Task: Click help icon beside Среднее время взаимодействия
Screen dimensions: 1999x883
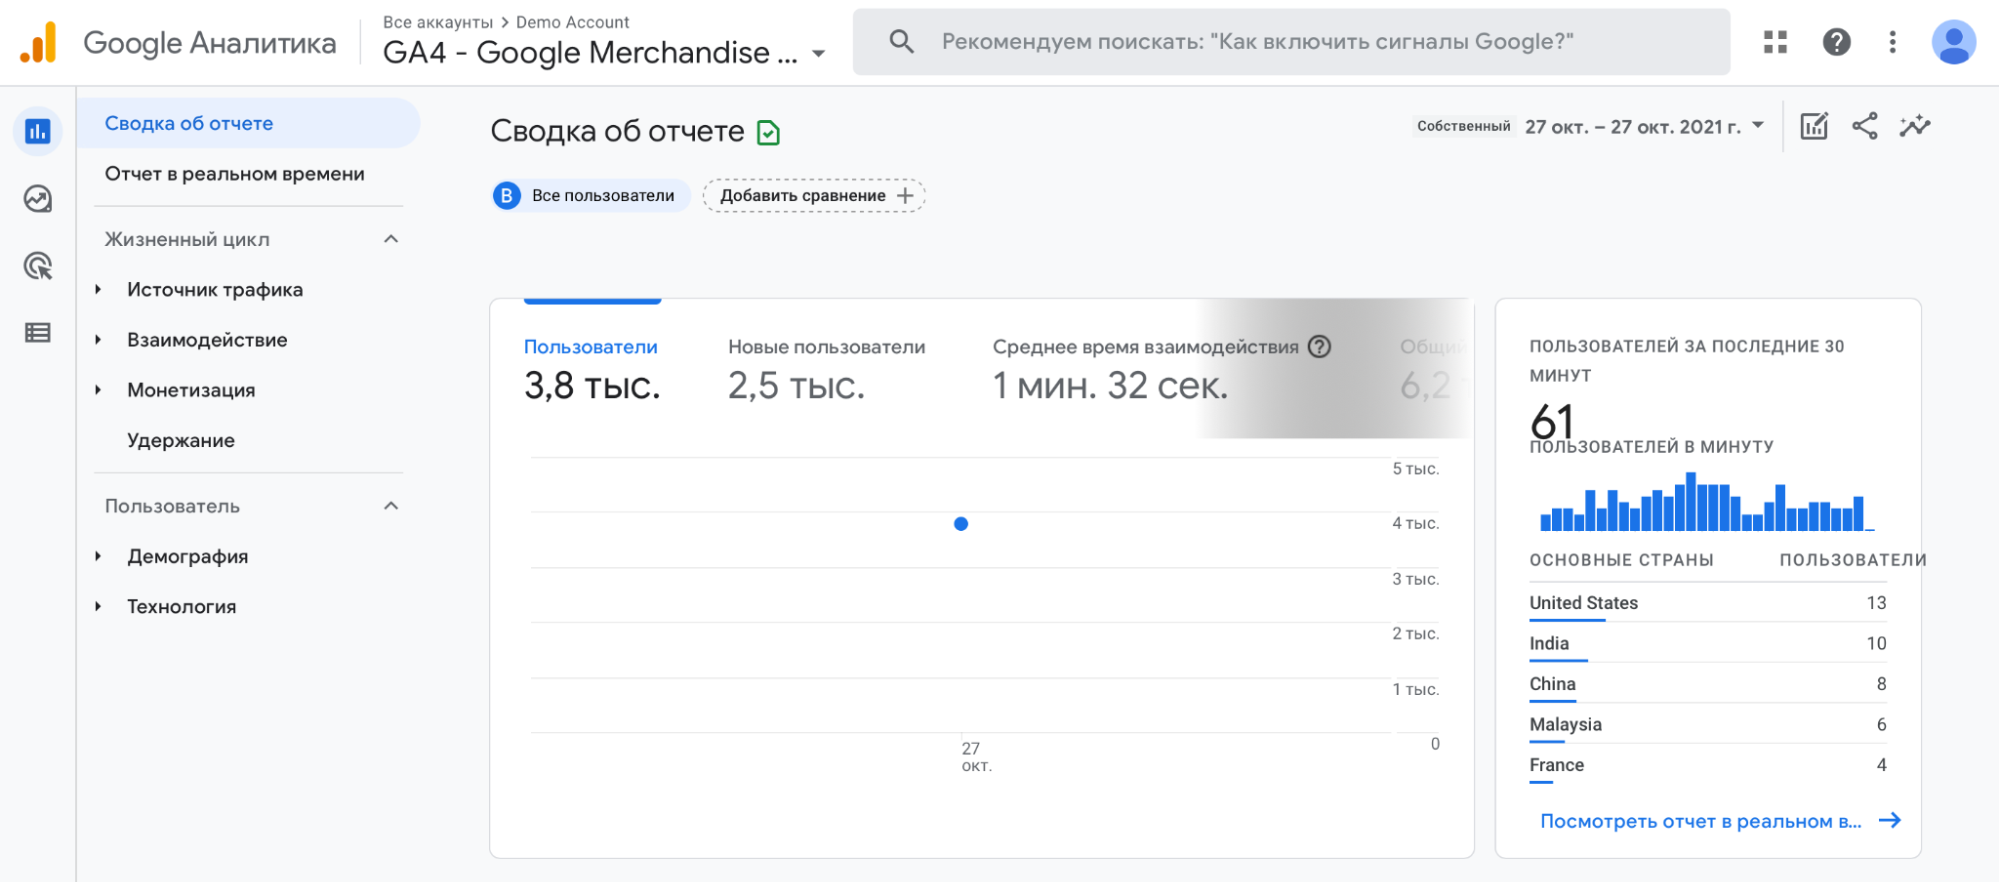Action: coord(1320,347)
